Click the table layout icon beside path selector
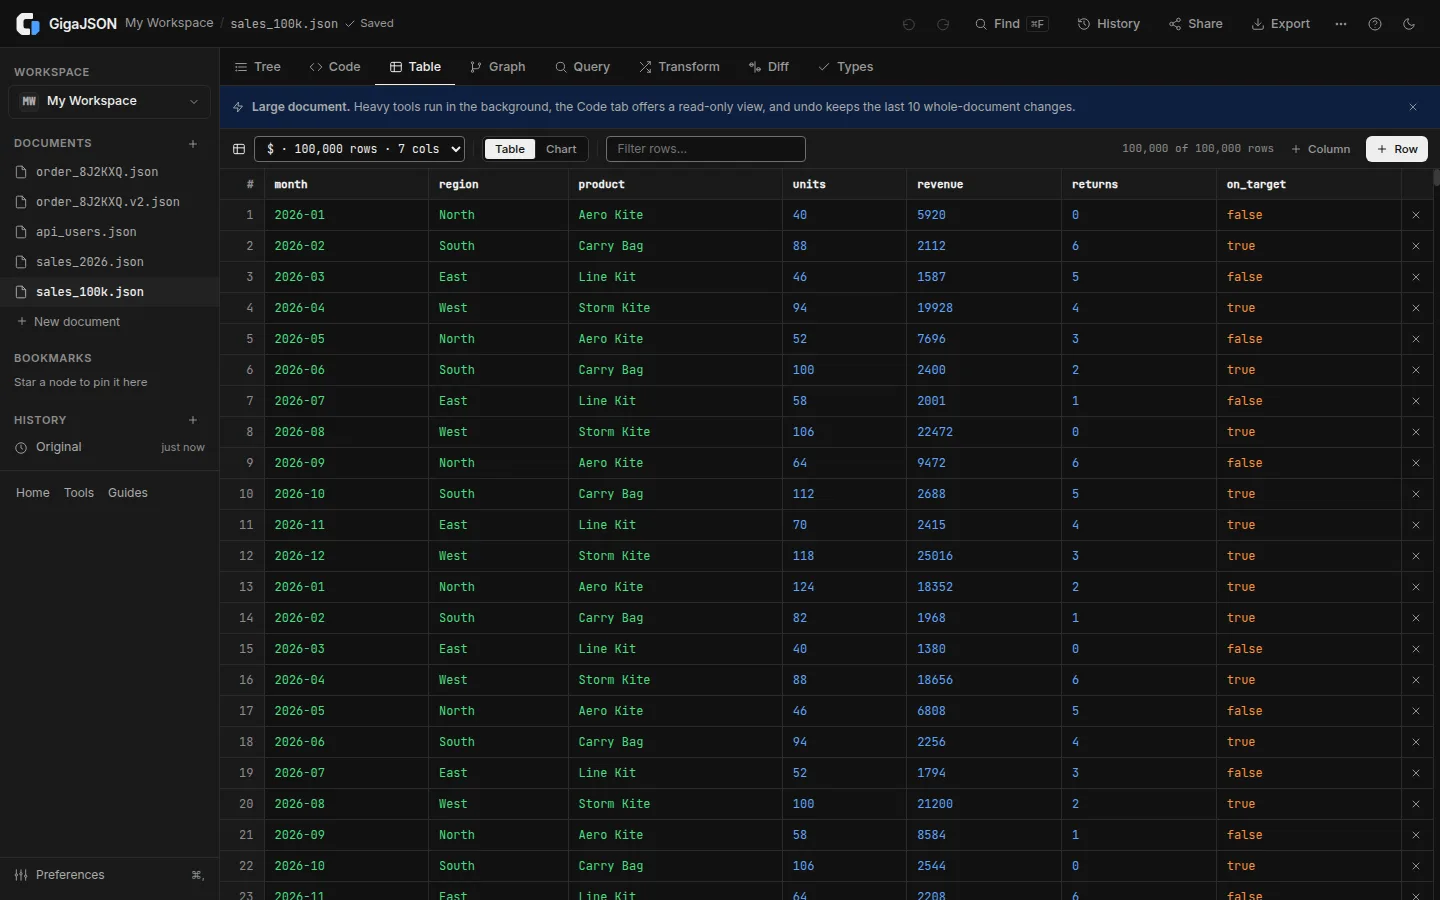The height and width of the screenshot is (900, 1440). pyautogui.click(x=239, y=149)
